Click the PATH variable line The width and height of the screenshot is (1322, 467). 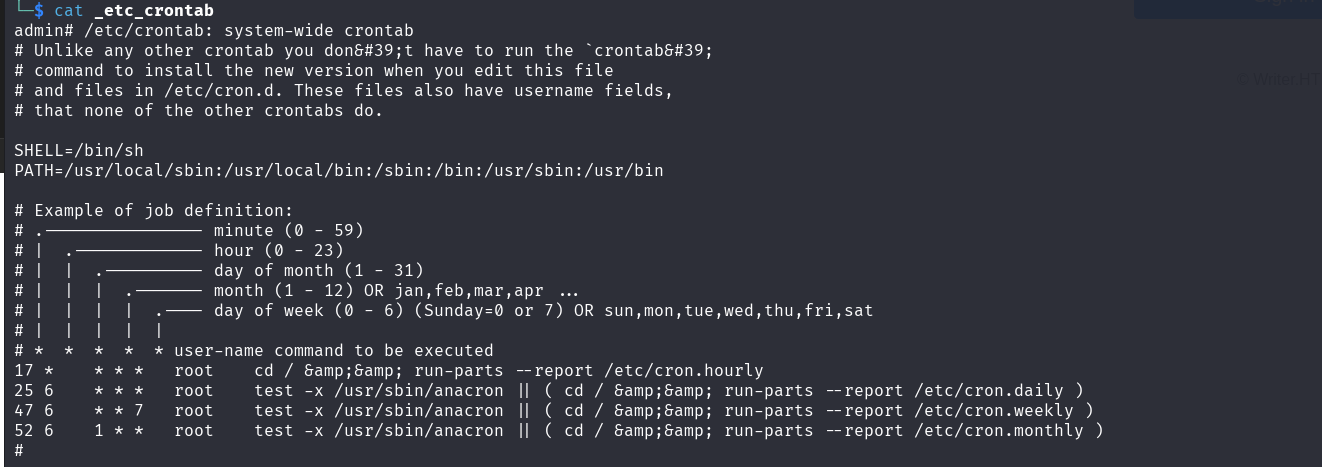click(x=338, y=170)
